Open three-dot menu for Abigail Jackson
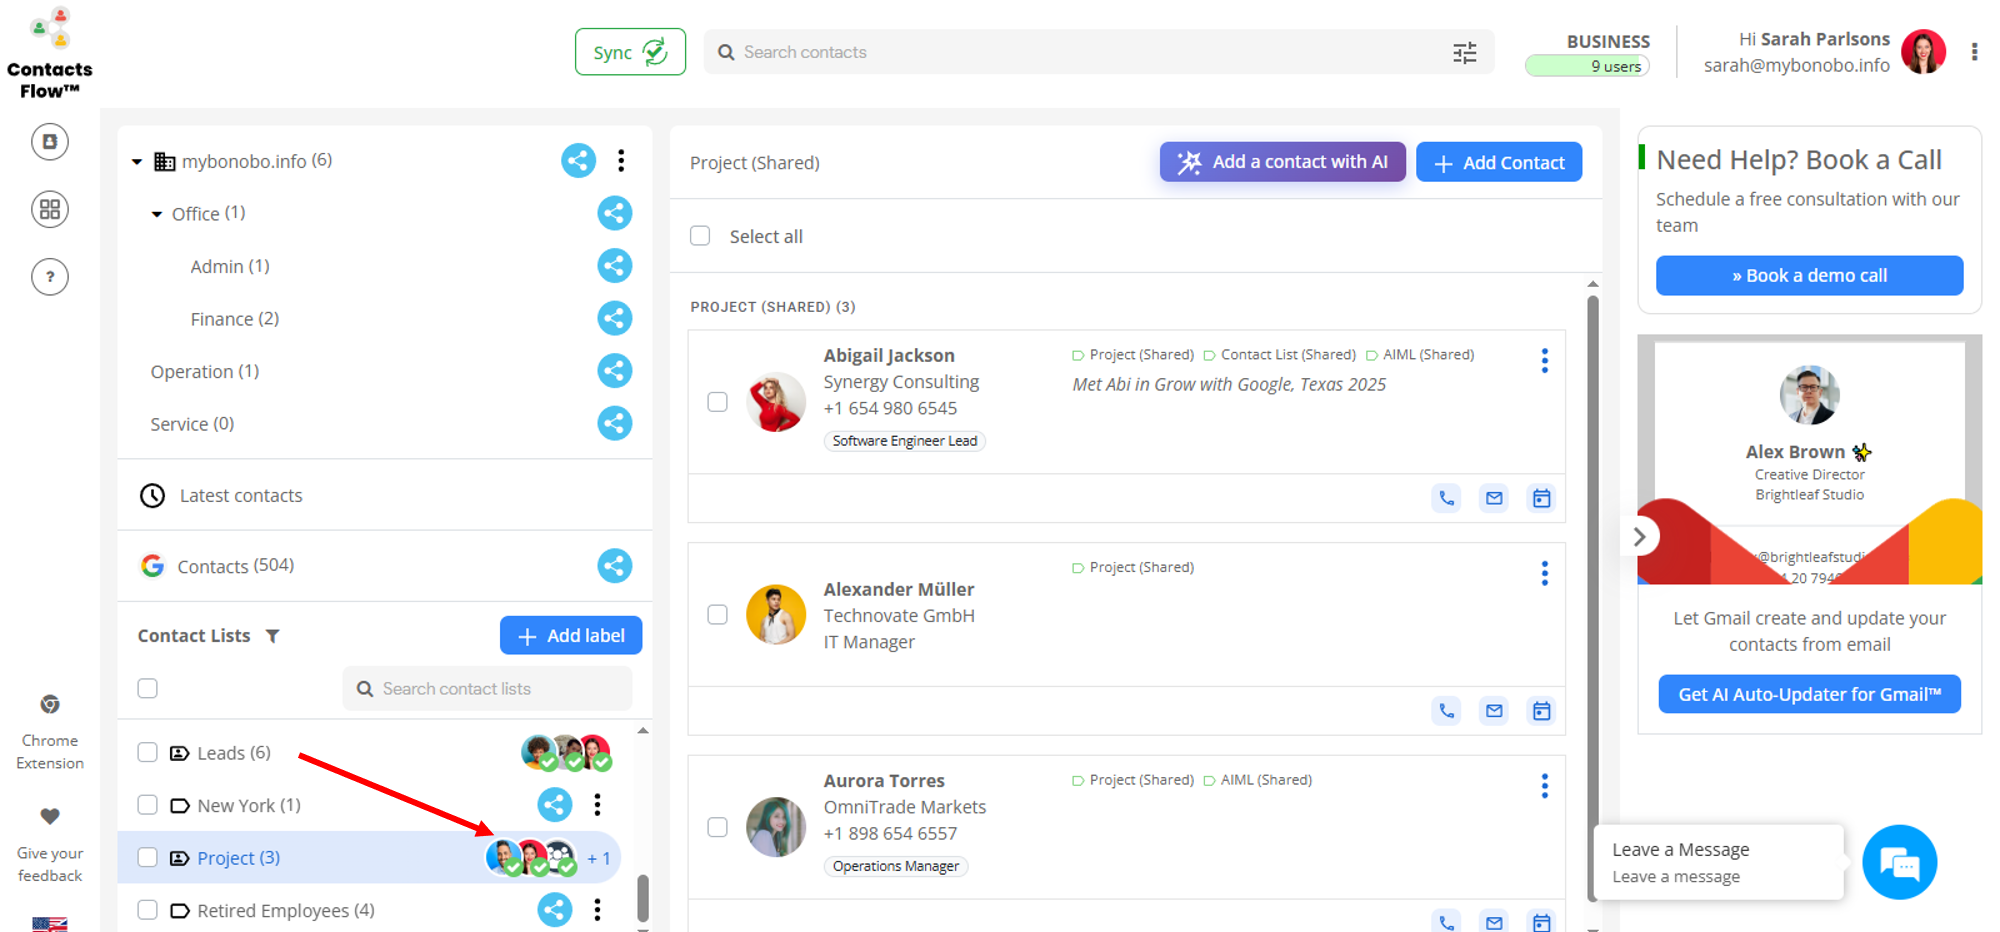This screenshot has width=2000, height=932. pos(1544,361)
